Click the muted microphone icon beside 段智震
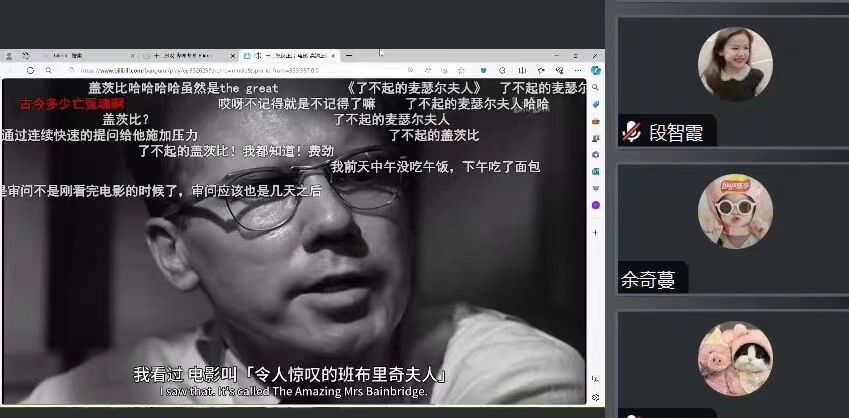This screenshot has width=849, height=418. click(631, 132)
